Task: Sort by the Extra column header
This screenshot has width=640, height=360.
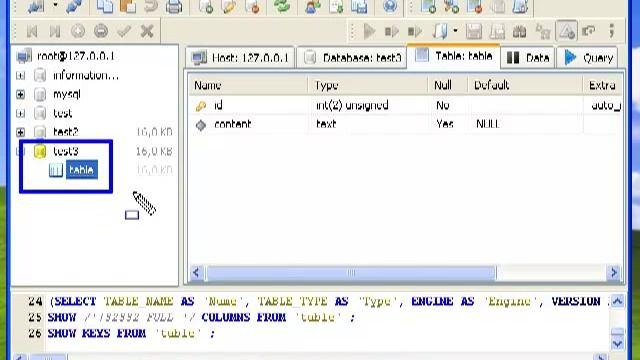Action: tap(602, 85)
